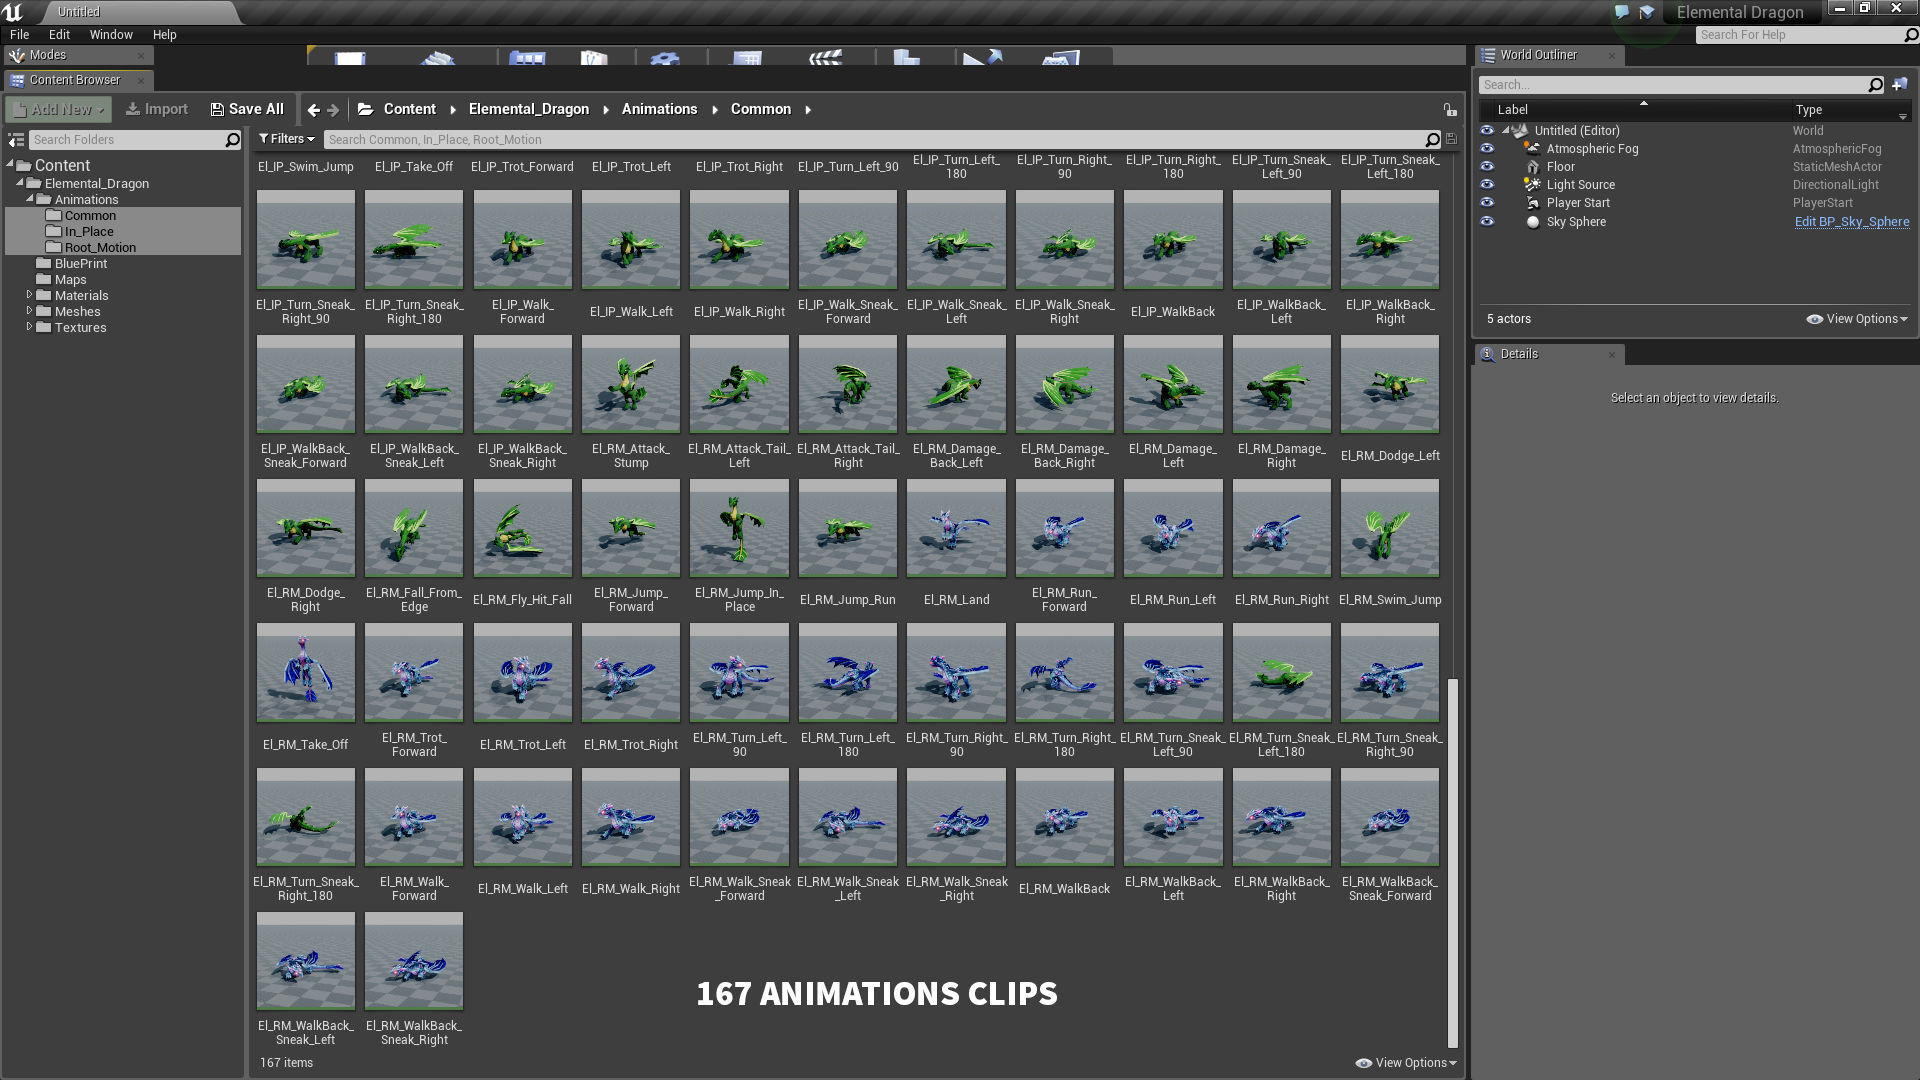1920x1080 pixels.
Task: Click the navigate back arrow in Content Browser
Action: 313,110
